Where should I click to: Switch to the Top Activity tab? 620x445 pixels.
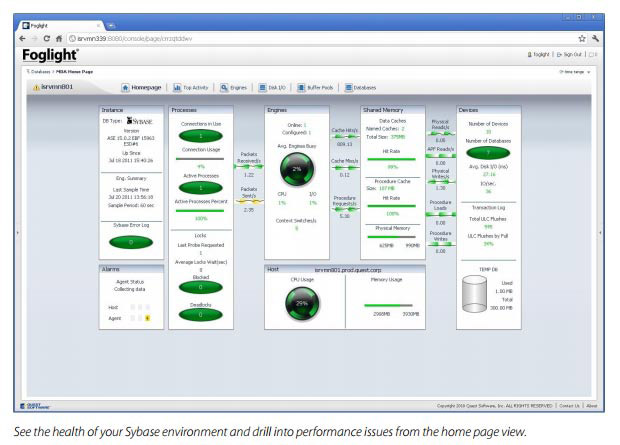click(x=191, y=87)
